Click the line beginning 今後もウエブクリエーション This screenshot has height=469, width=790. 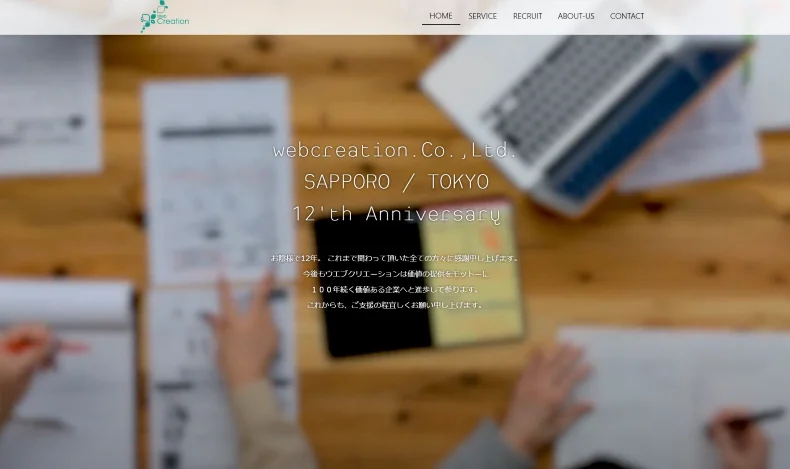[396, 274]
